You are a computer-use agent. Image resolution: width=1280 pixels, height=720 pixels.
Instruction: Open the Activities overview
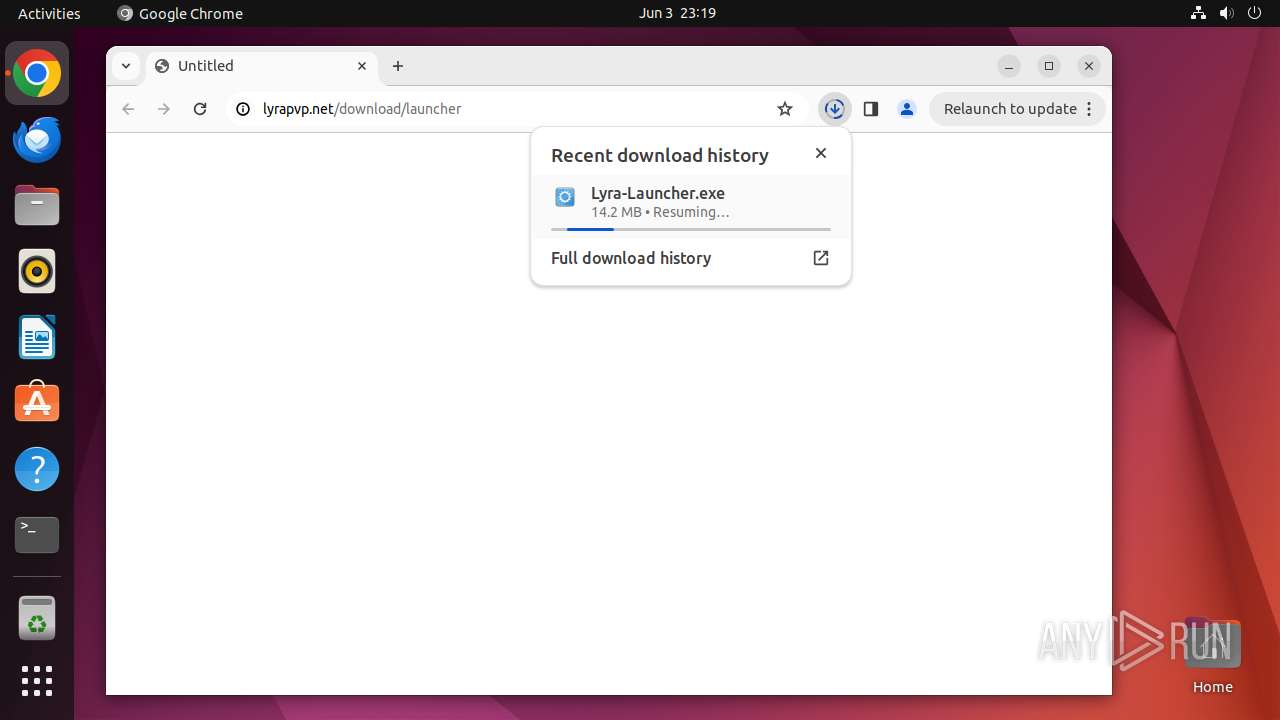coord(49,13)
